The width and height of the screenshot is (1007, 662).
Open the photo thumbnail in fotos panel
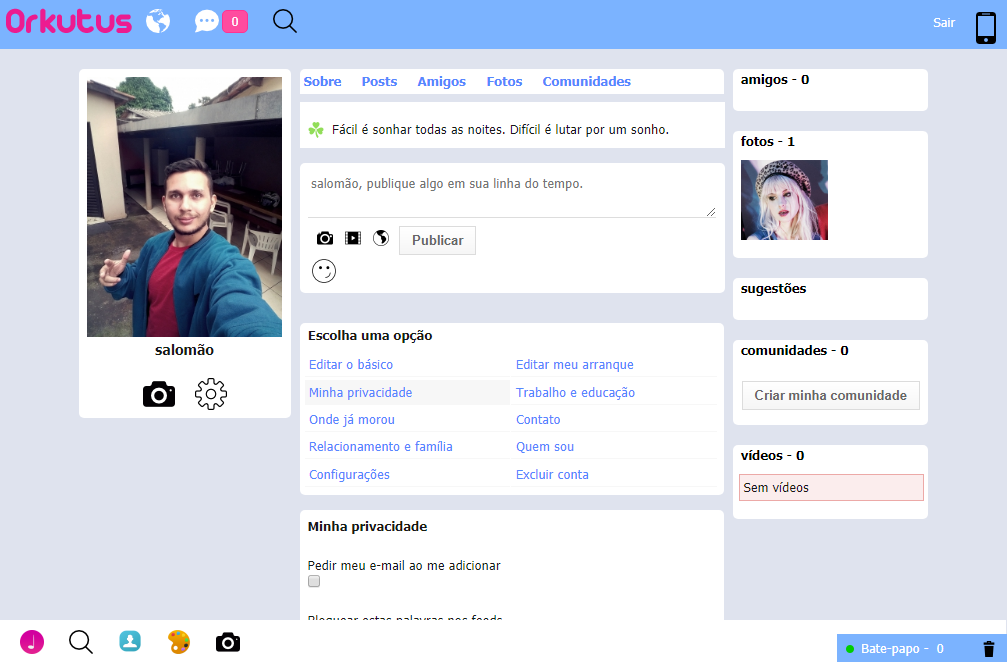pos(784,199)
